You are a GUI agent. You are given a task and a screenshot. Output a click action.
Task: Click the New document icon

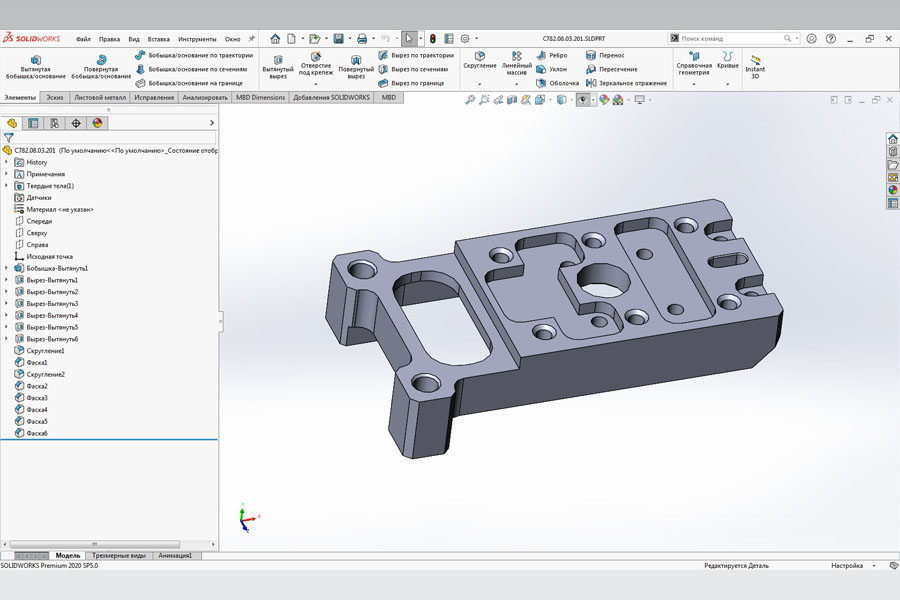(292, 38)
